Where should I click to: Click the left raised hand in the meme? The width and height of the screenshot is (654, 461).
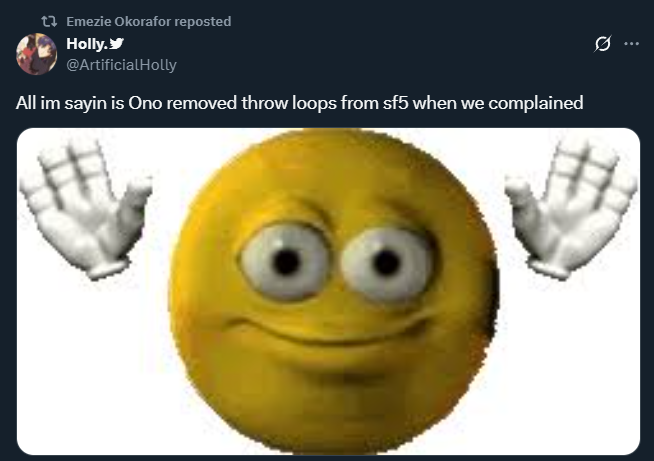point(86,209)
